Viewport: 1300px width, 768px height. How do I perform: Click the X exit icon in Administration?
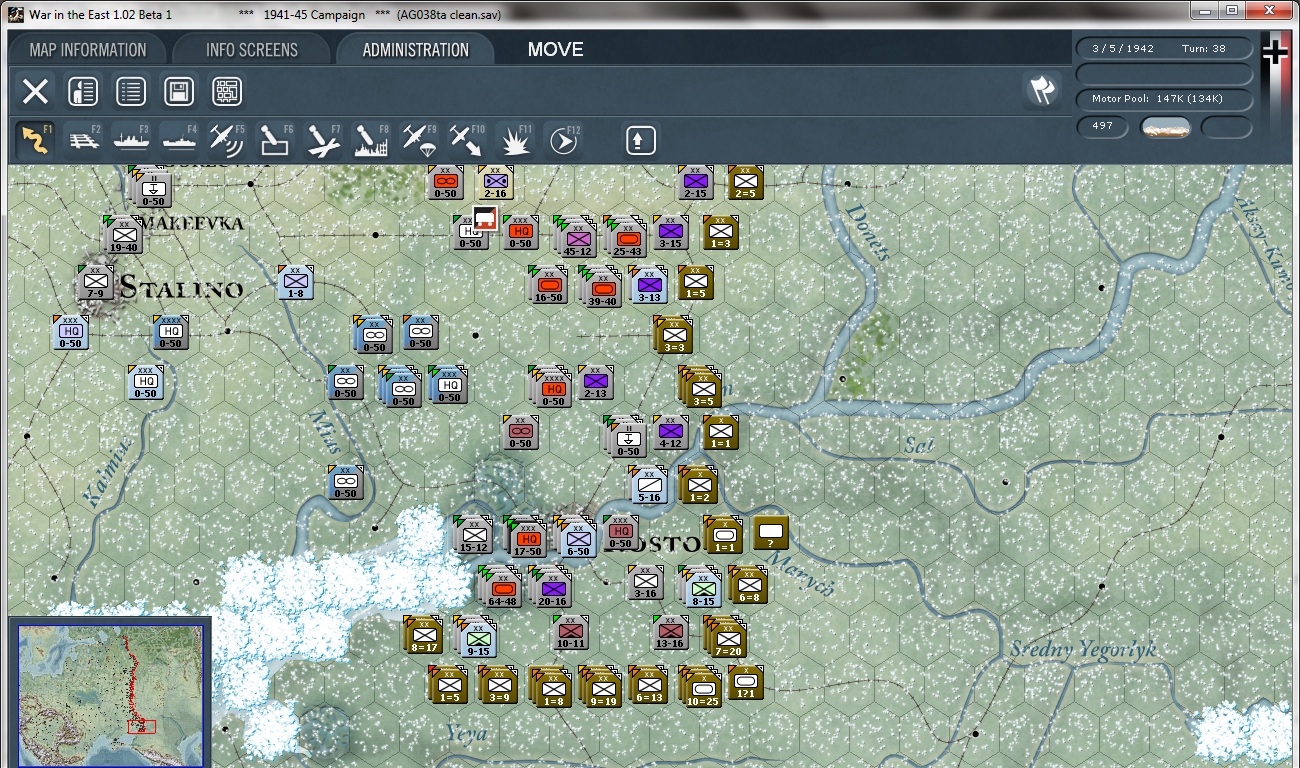pos(35,92)
